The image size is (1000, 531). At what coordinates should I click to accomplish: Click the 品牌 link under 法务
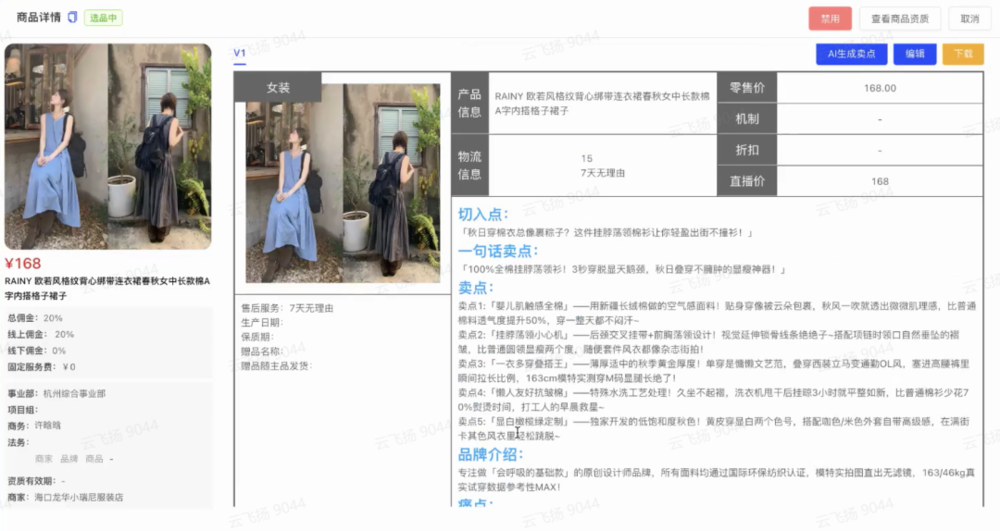[x=69, y=458]
